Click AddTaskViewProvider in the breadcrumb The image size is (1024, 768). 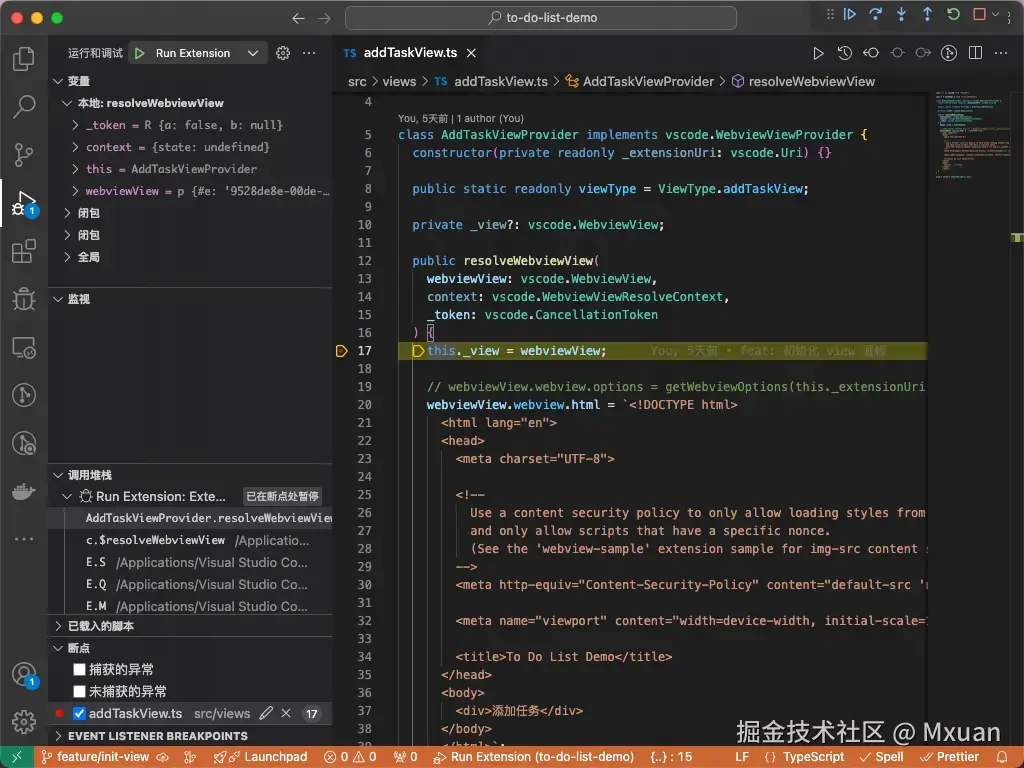(x=648, y=81)
